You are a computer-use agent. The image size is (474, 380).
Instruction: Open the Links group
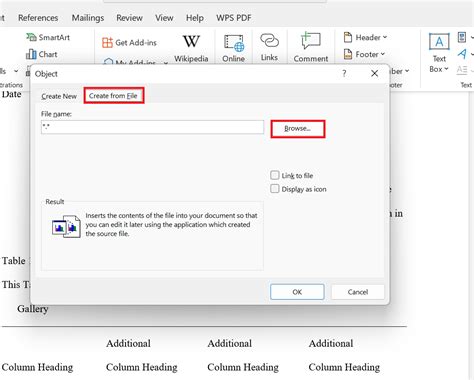269,47
